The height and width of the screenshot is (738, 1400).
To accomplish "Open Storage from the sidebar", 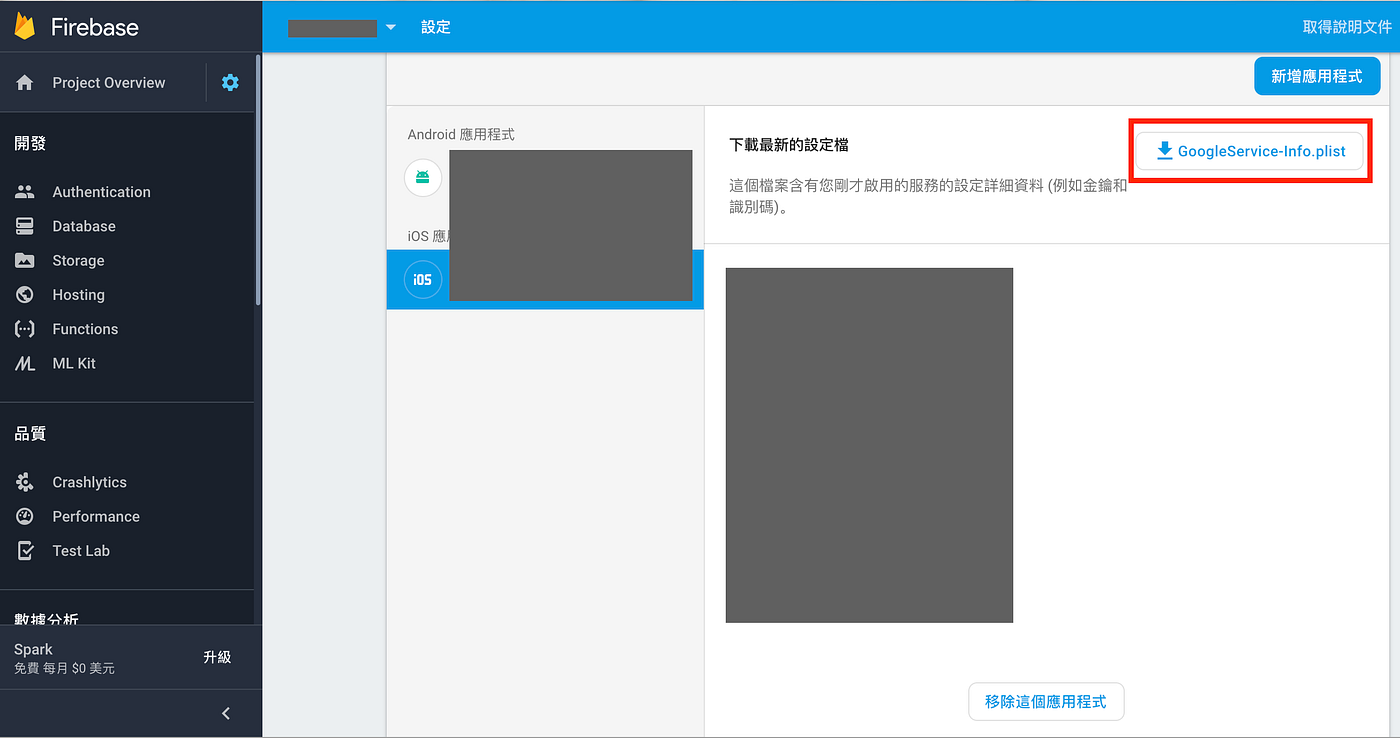I will click(77, 260).
